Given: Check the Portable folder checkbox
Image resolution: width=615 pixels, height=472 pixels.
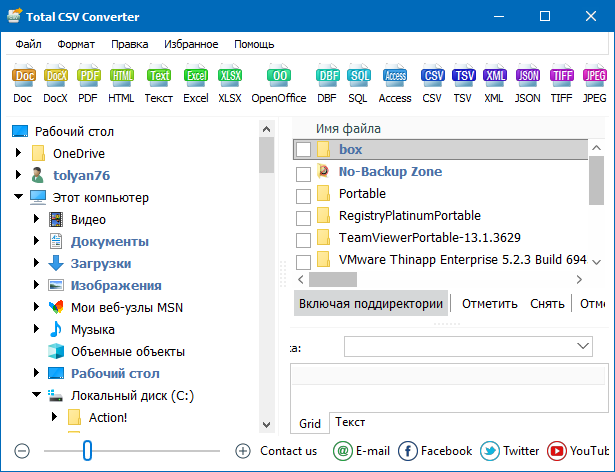Looking at the screenshot, I should pos(304,194).
